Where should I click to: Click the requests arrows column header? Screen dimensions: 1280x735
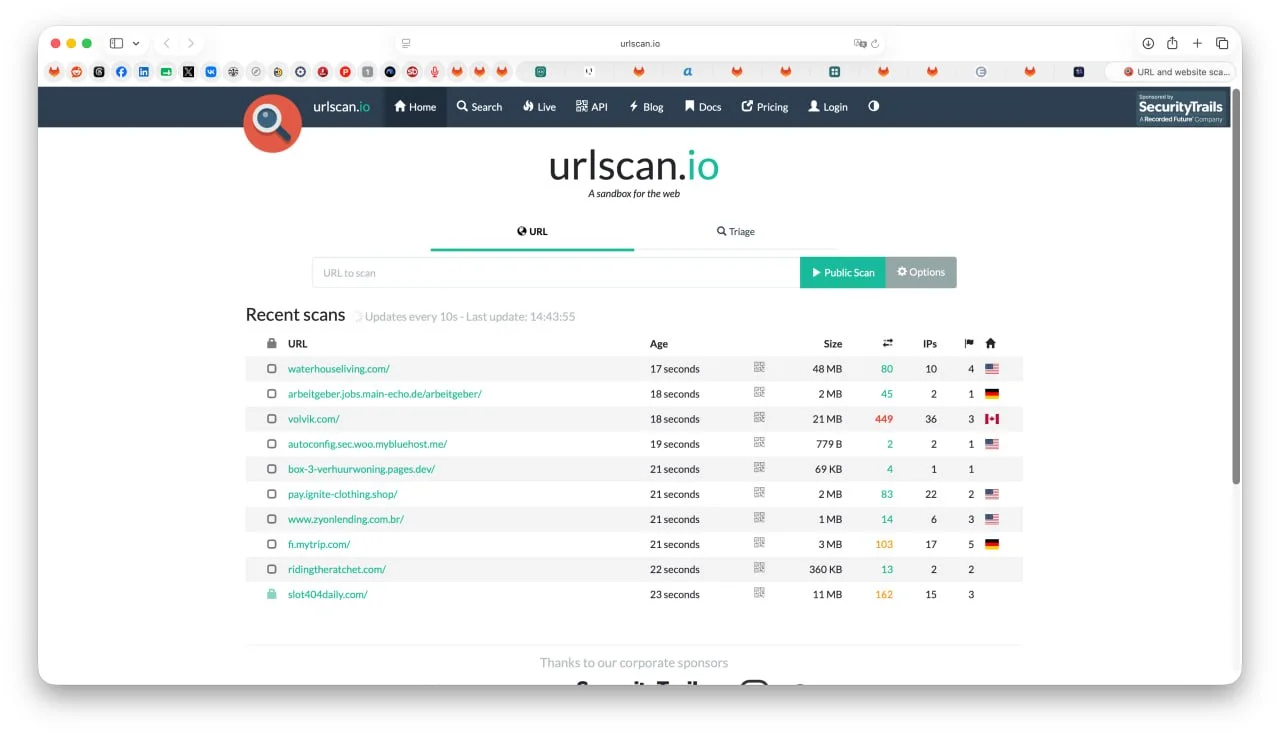[887, 343]
